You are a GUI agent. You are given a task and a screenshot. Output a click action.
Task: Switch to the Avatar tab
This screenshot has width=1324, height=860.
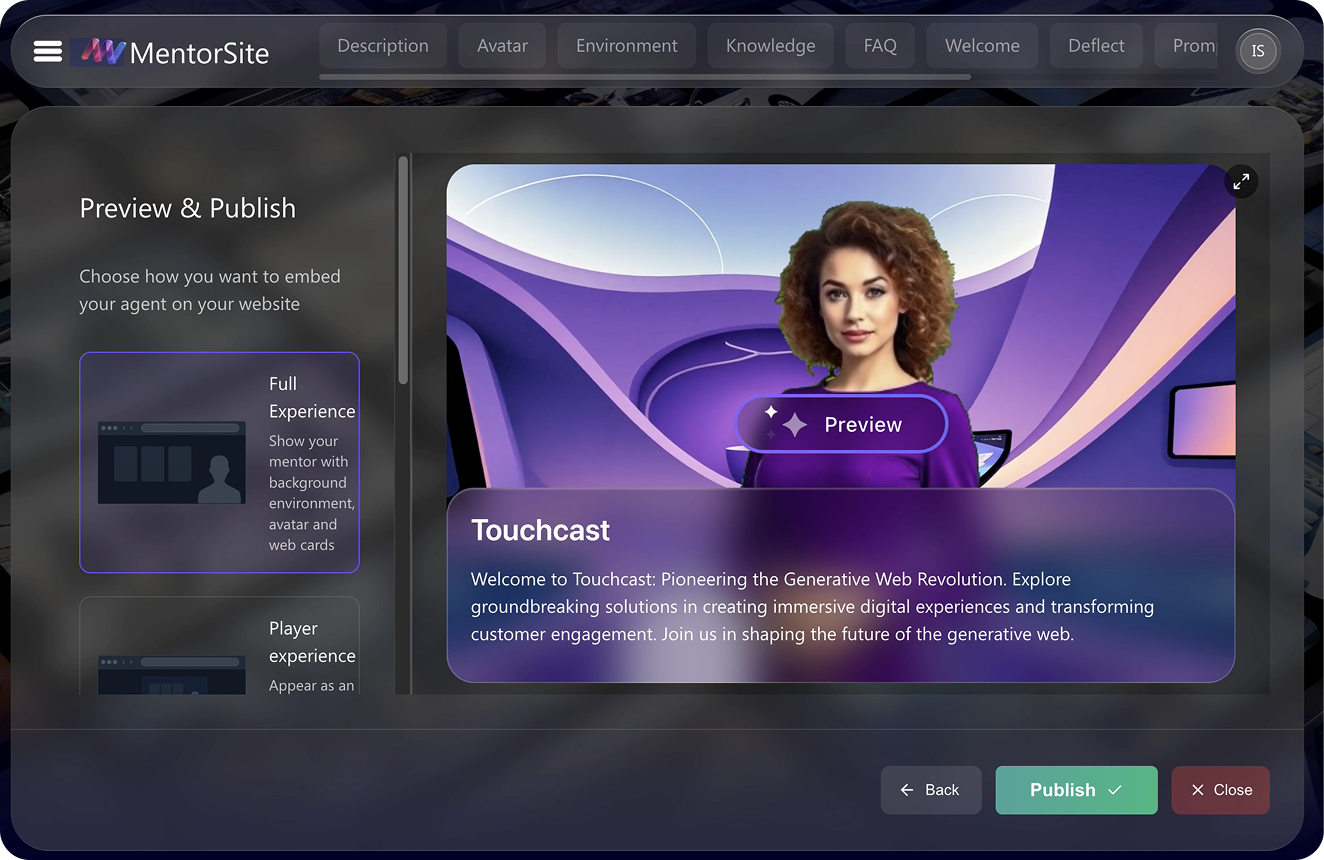tap(502, 46)
